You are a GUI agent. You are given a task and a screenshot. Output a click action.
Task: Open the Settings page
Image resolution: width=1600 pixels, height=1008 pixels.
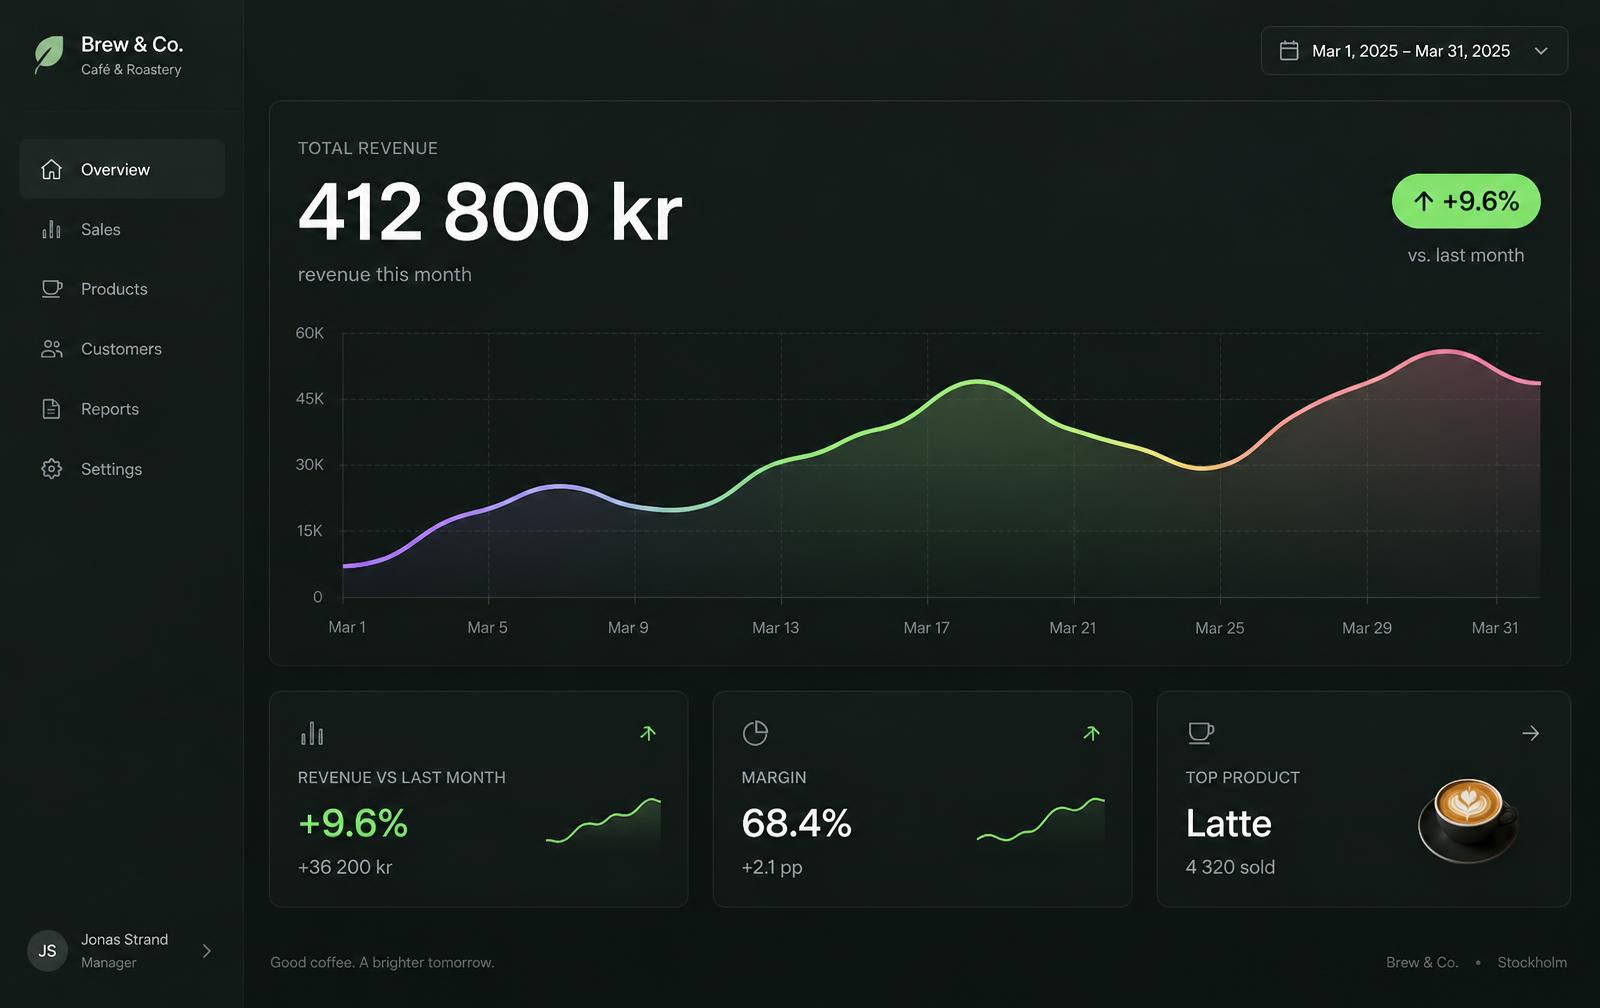(x=122, y=469)
